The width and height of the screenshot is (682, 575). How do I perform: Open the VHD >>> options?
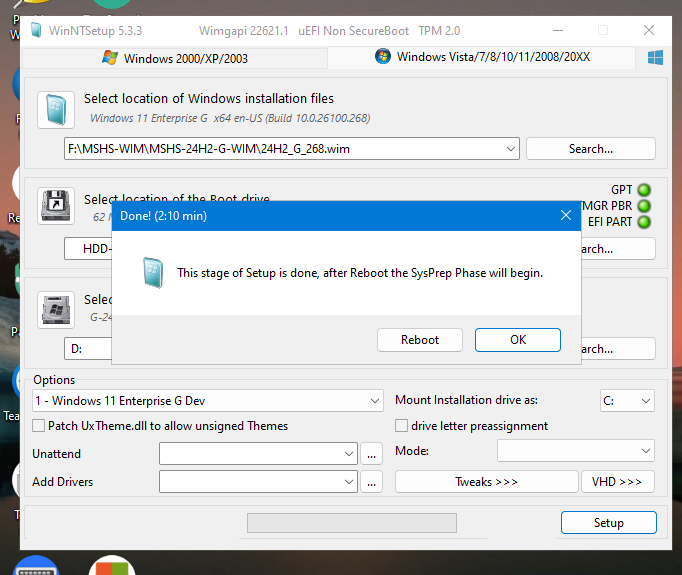tap(618, 482)
